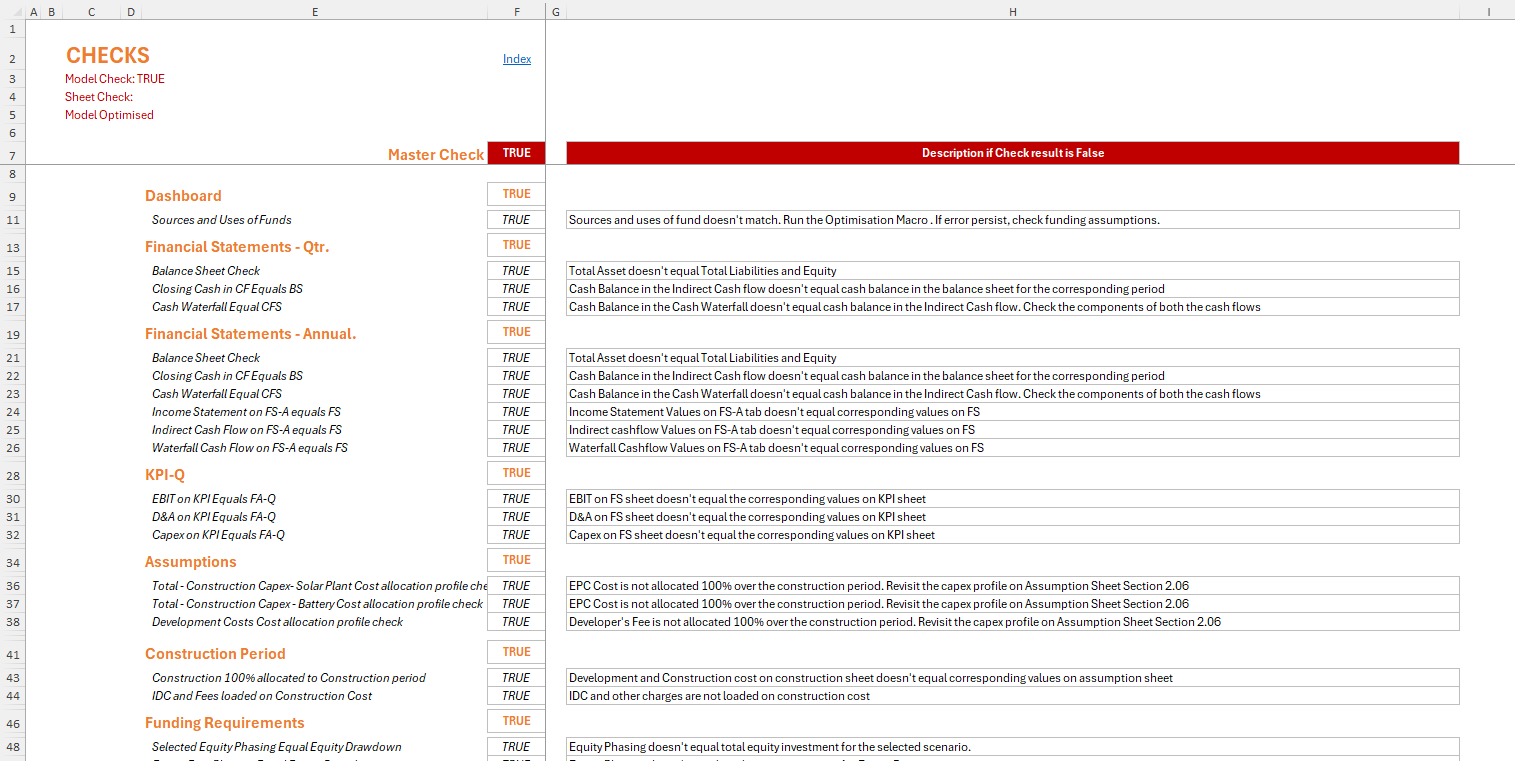The width and height of the screenshot is (1515, 761).
Task: Click the Funding Requirements heading
Action: [225, 723]
